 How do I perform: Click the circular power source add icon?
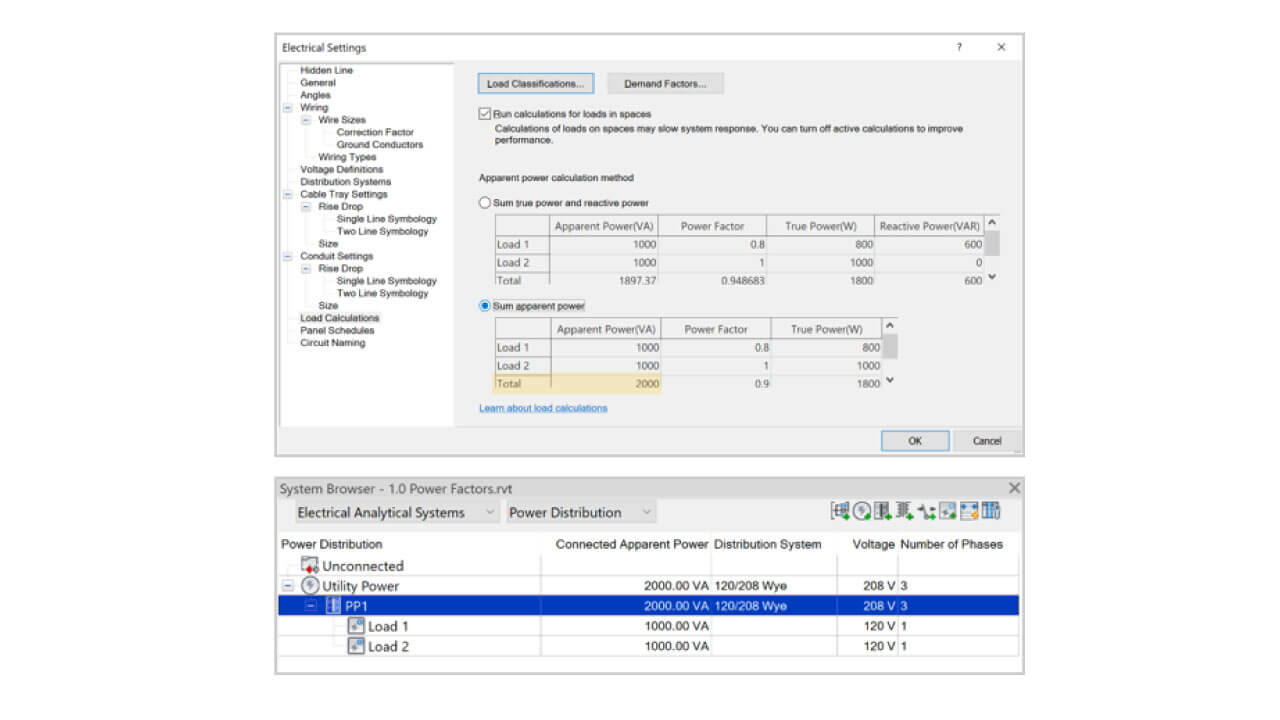[862, 511]
